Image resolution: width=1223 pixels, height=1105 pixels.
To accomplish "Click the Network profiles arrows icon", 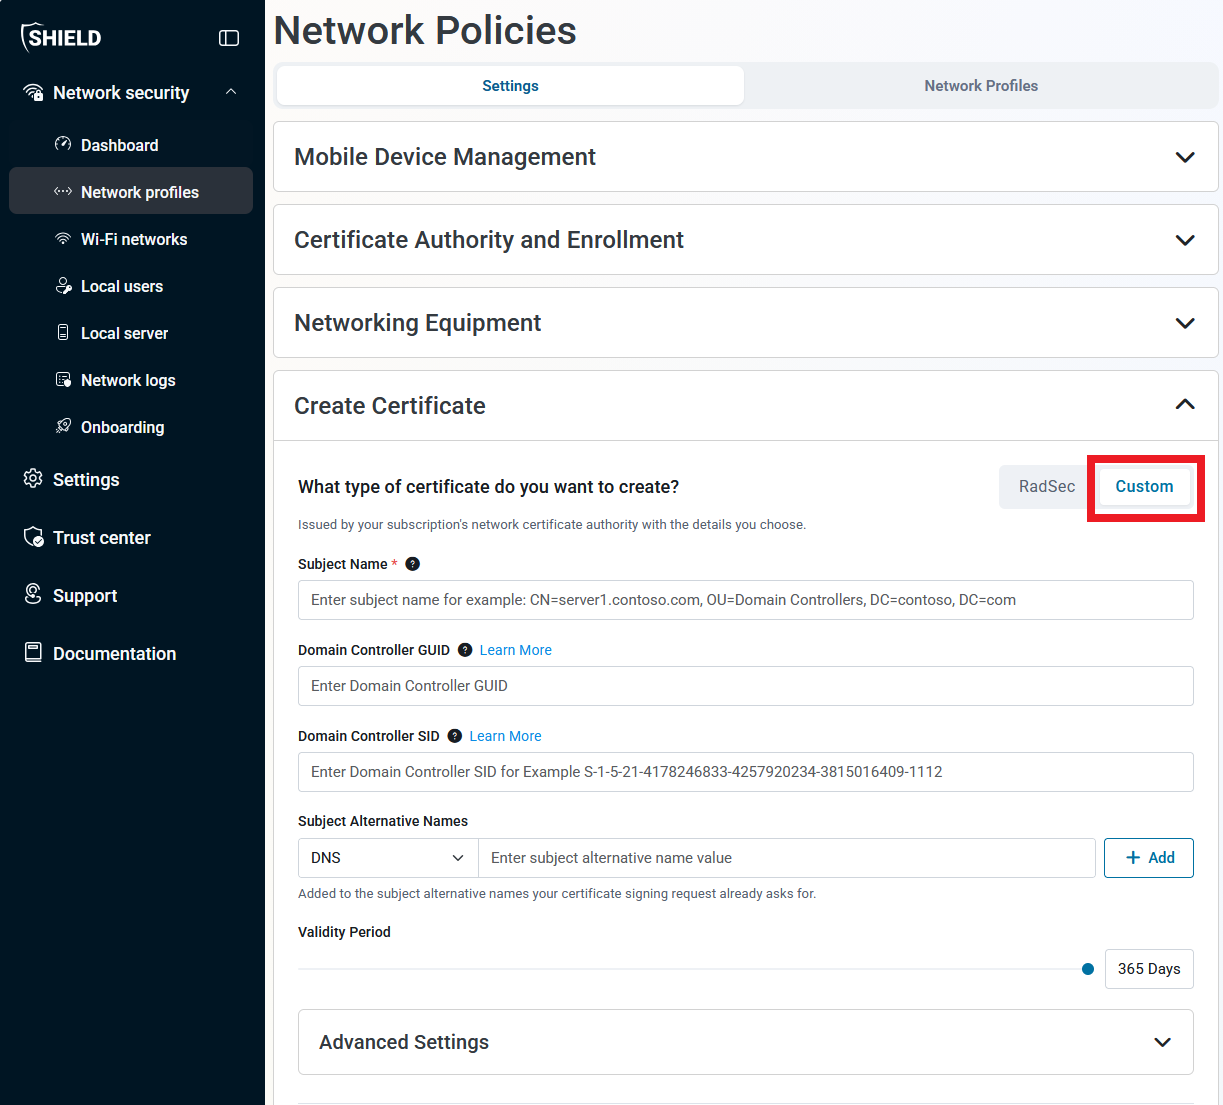I will coord(63,191).
